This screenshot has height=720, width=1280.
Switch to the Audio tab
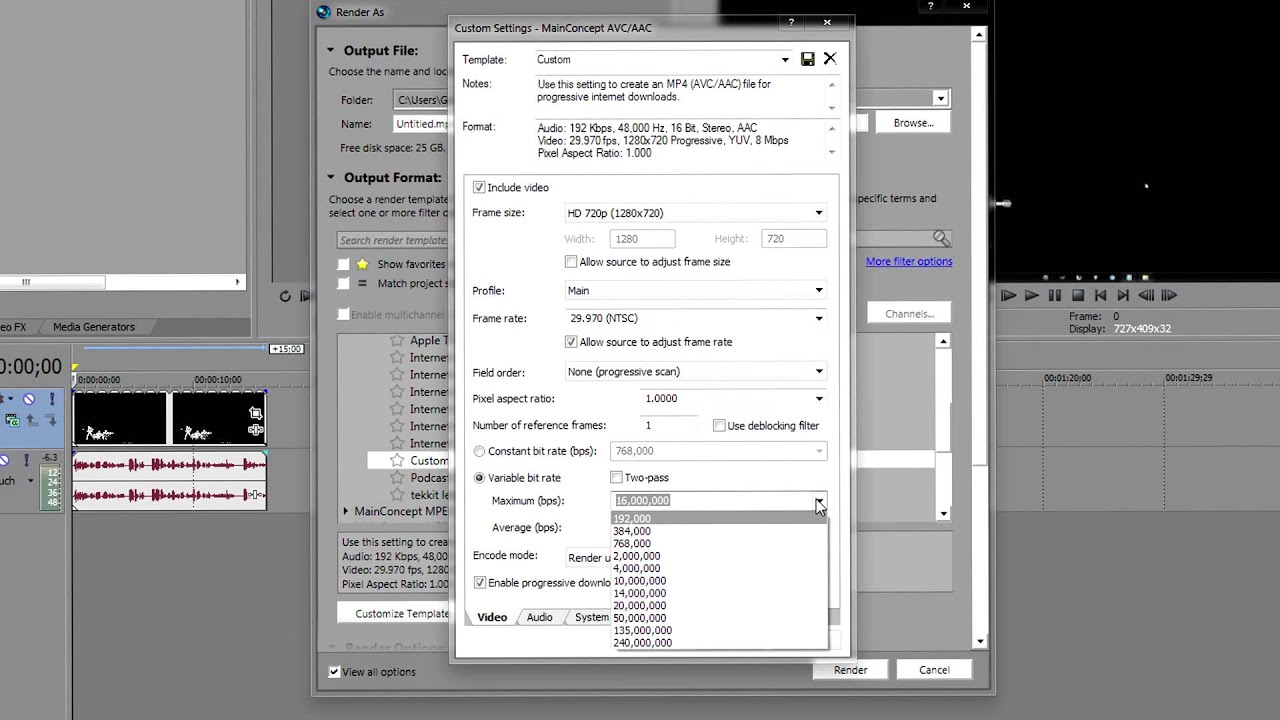coord(540,617)
